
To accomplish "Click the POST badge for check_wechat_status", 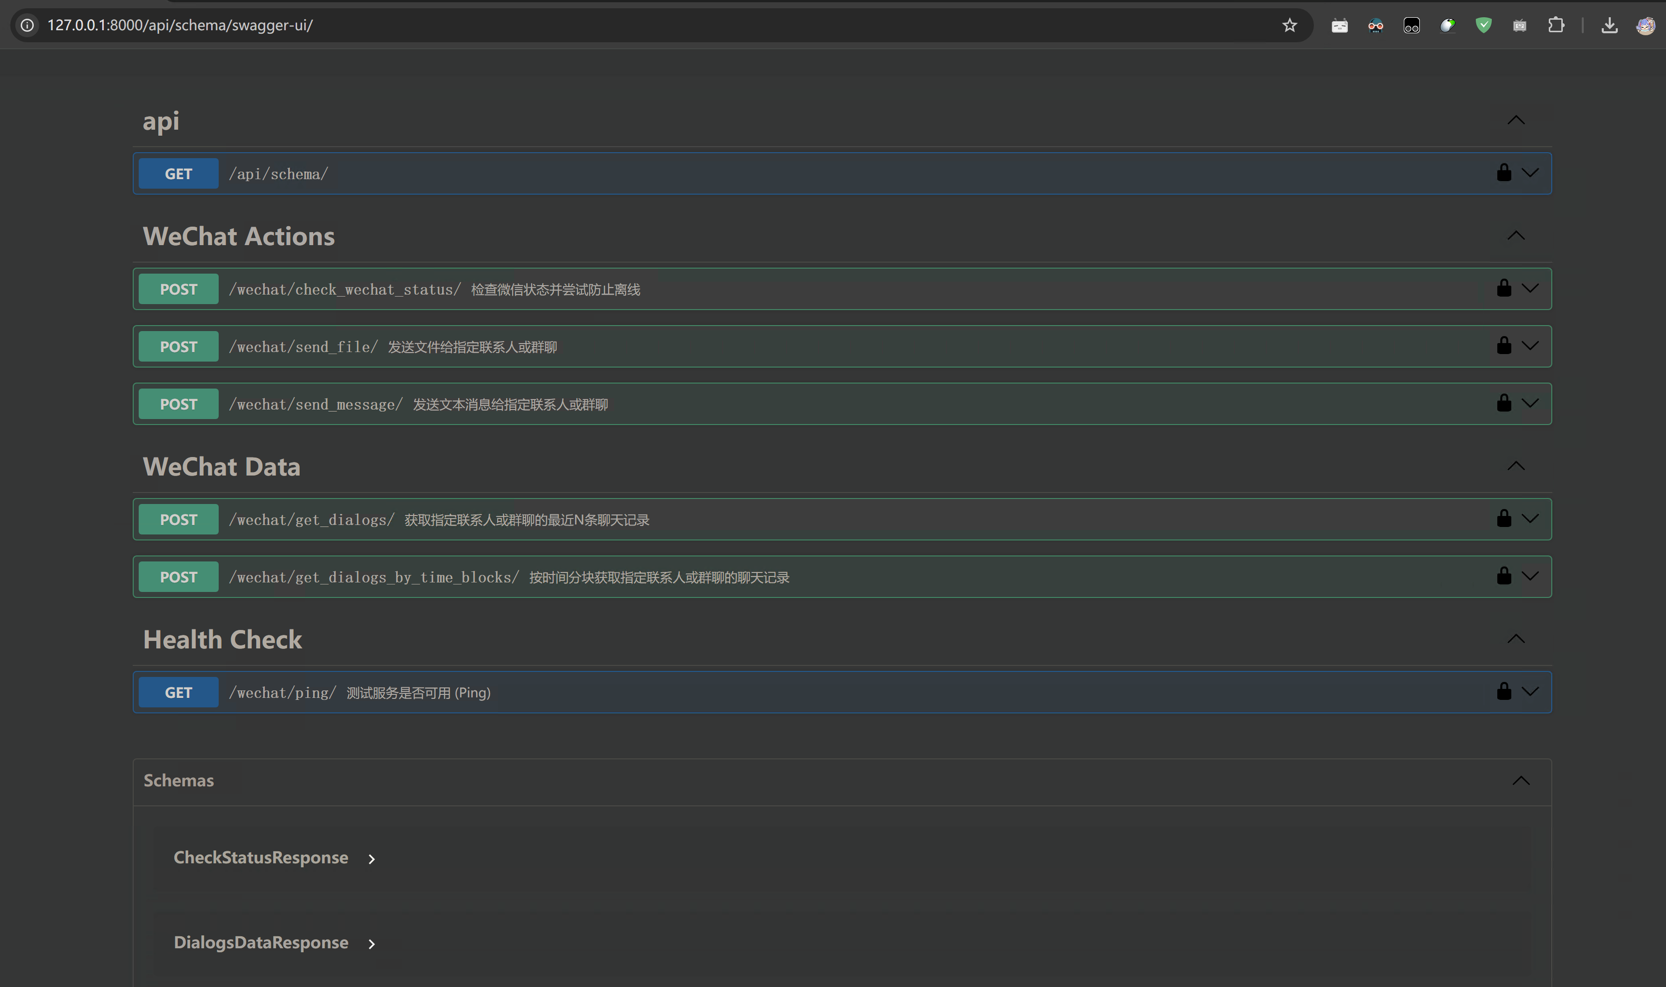I will click(x=179, y=289).
